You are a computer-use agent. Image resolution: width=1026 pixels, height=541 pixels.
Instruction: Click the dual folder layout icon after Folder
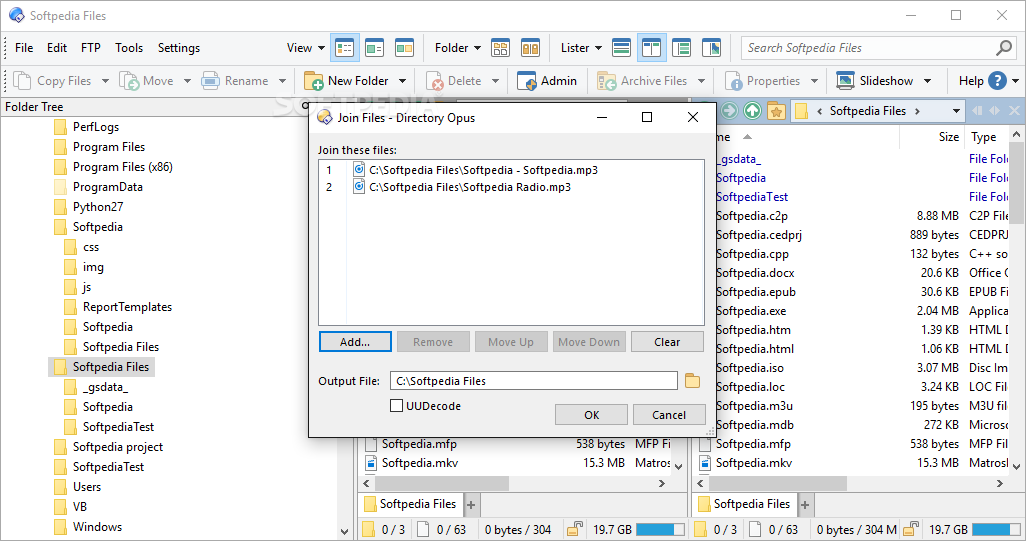click(x=530, y=48)
